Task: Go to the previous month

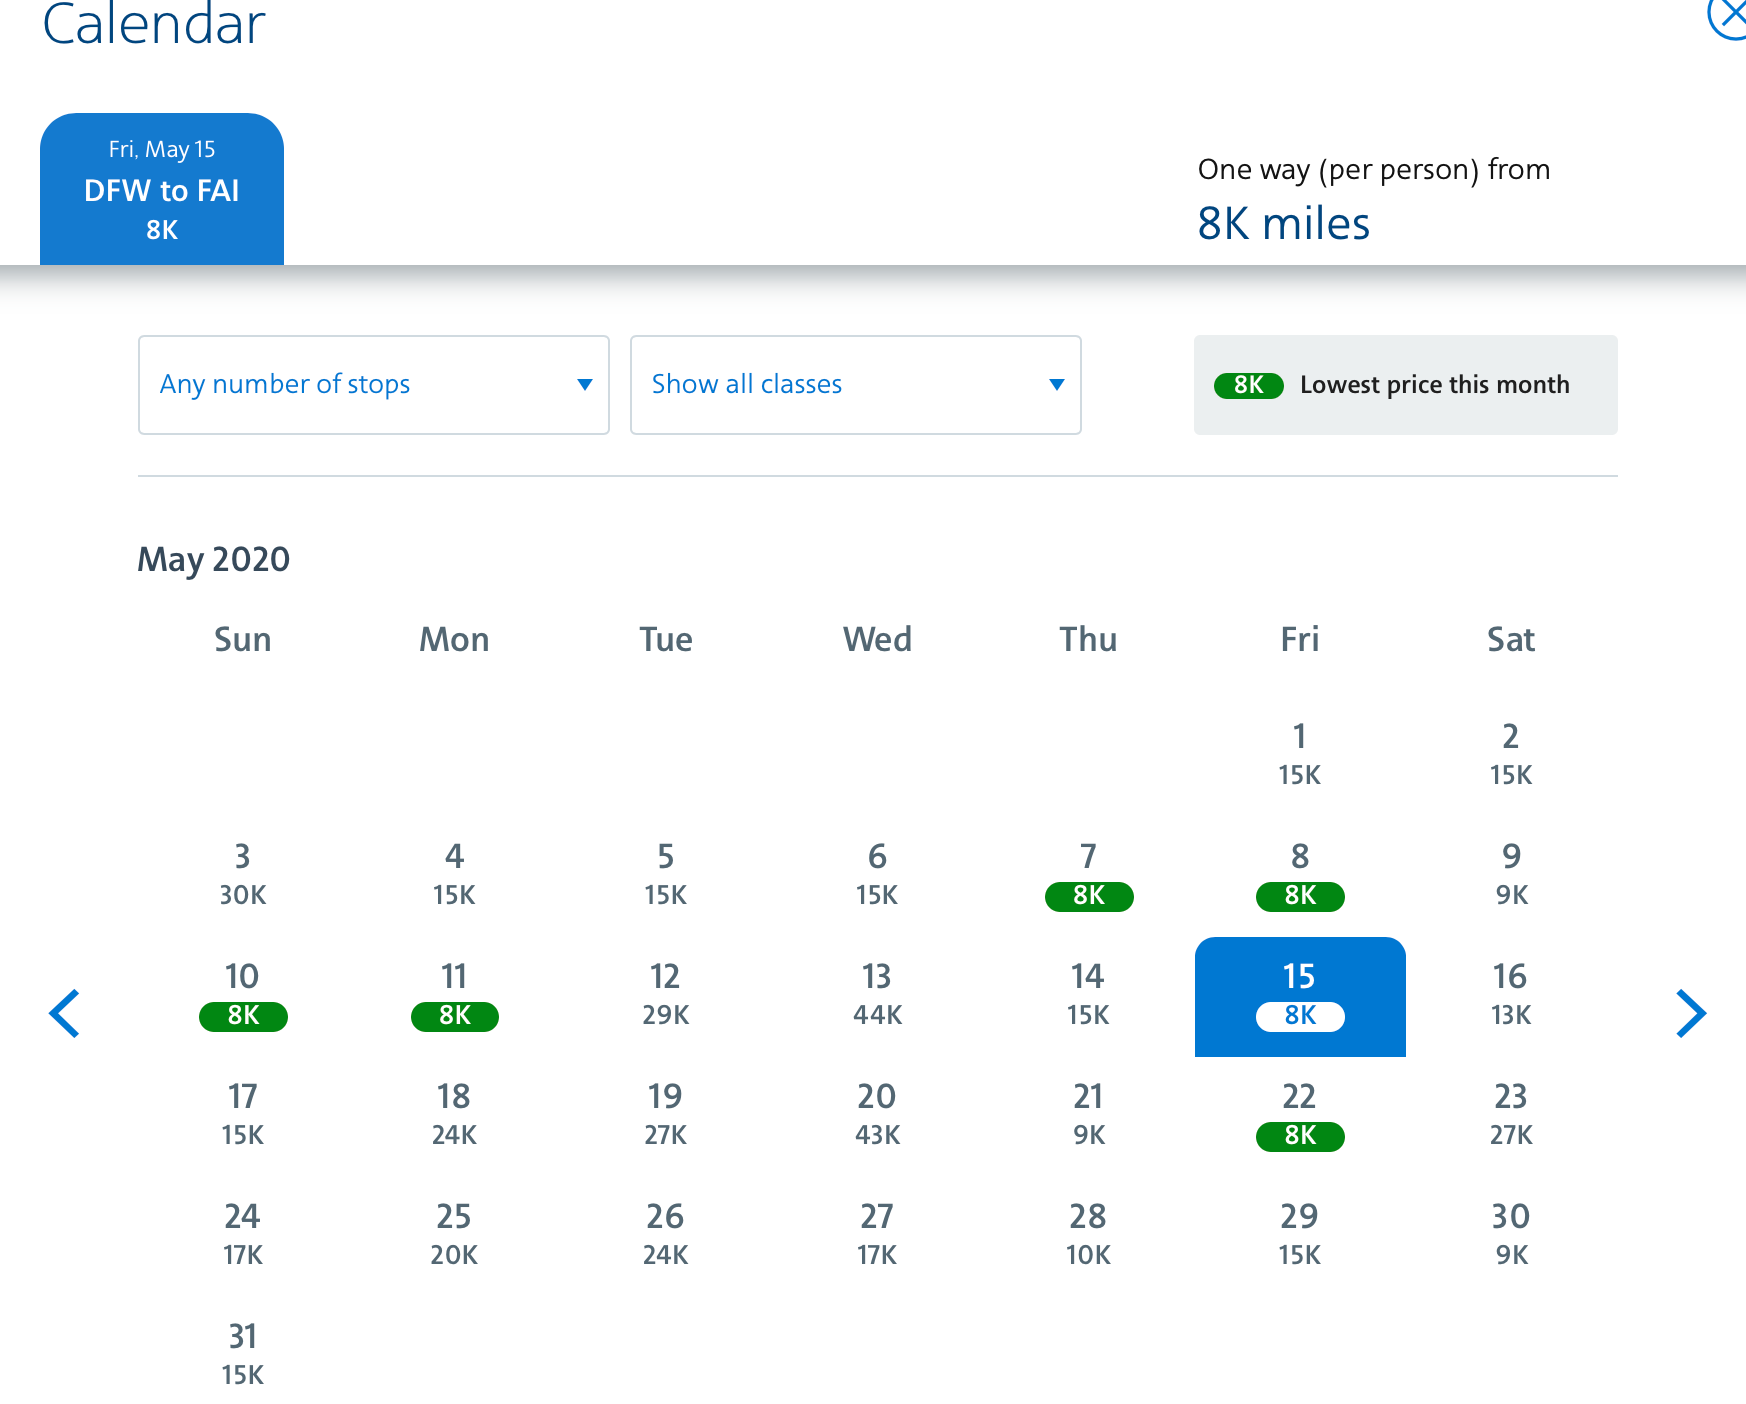Action: tap(65, 1014)
